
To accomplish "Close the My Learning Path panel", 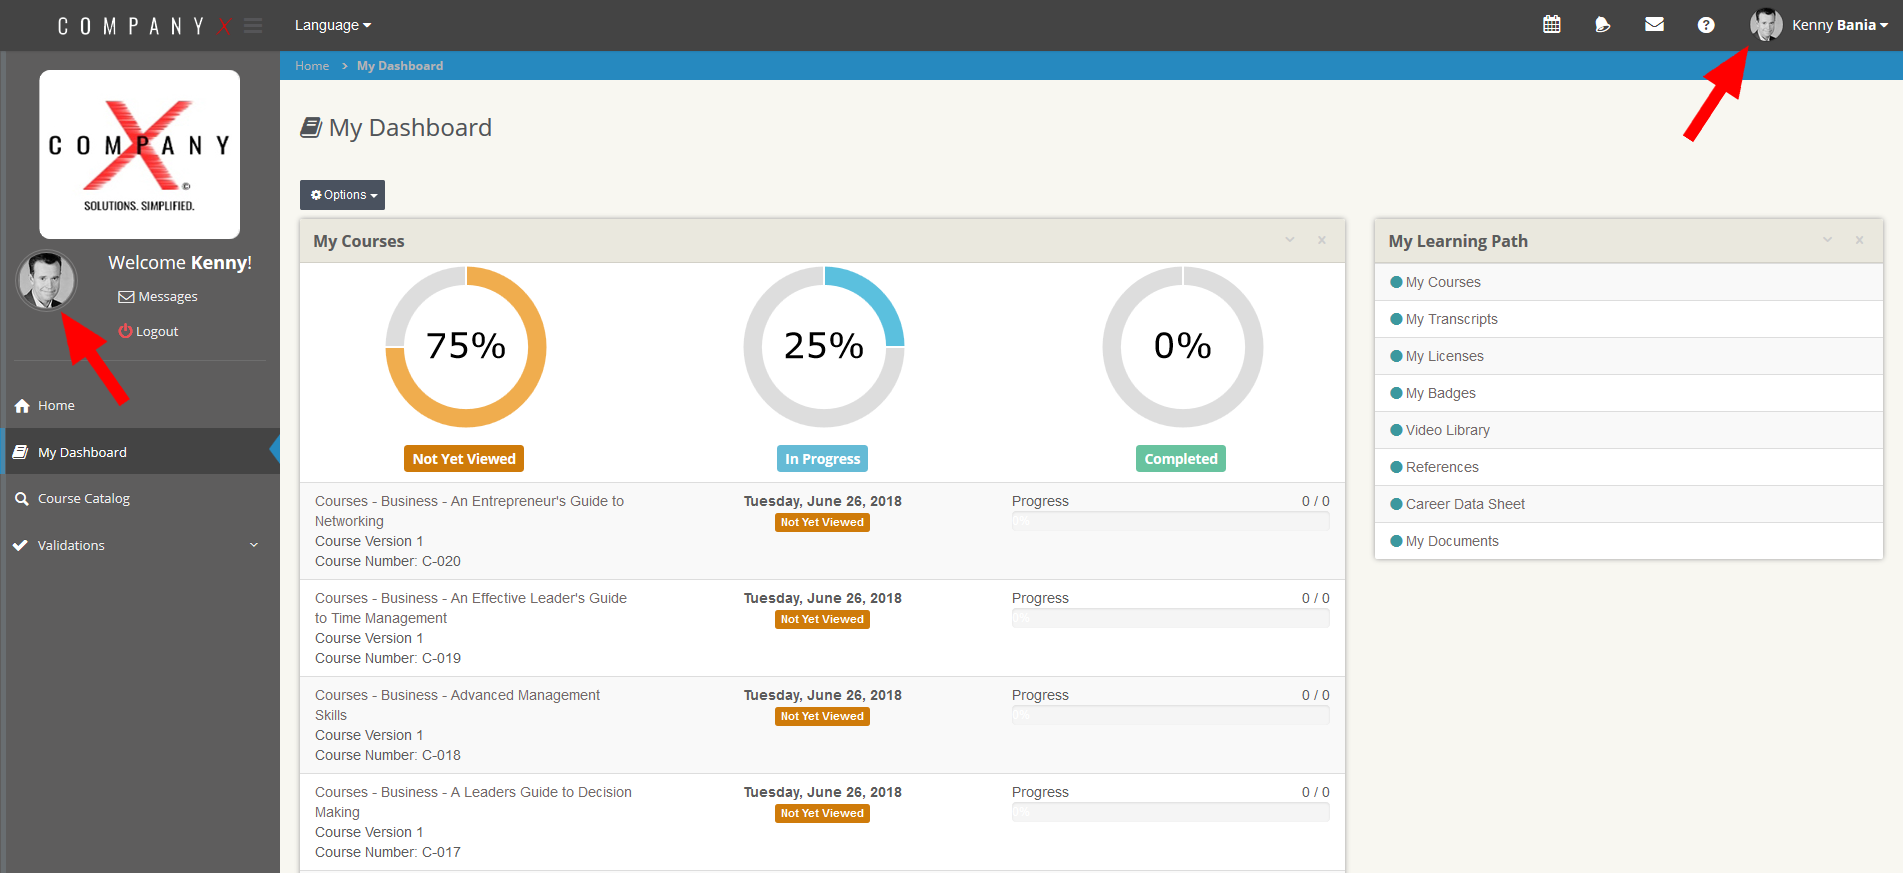I will [x=1860, y=240].
